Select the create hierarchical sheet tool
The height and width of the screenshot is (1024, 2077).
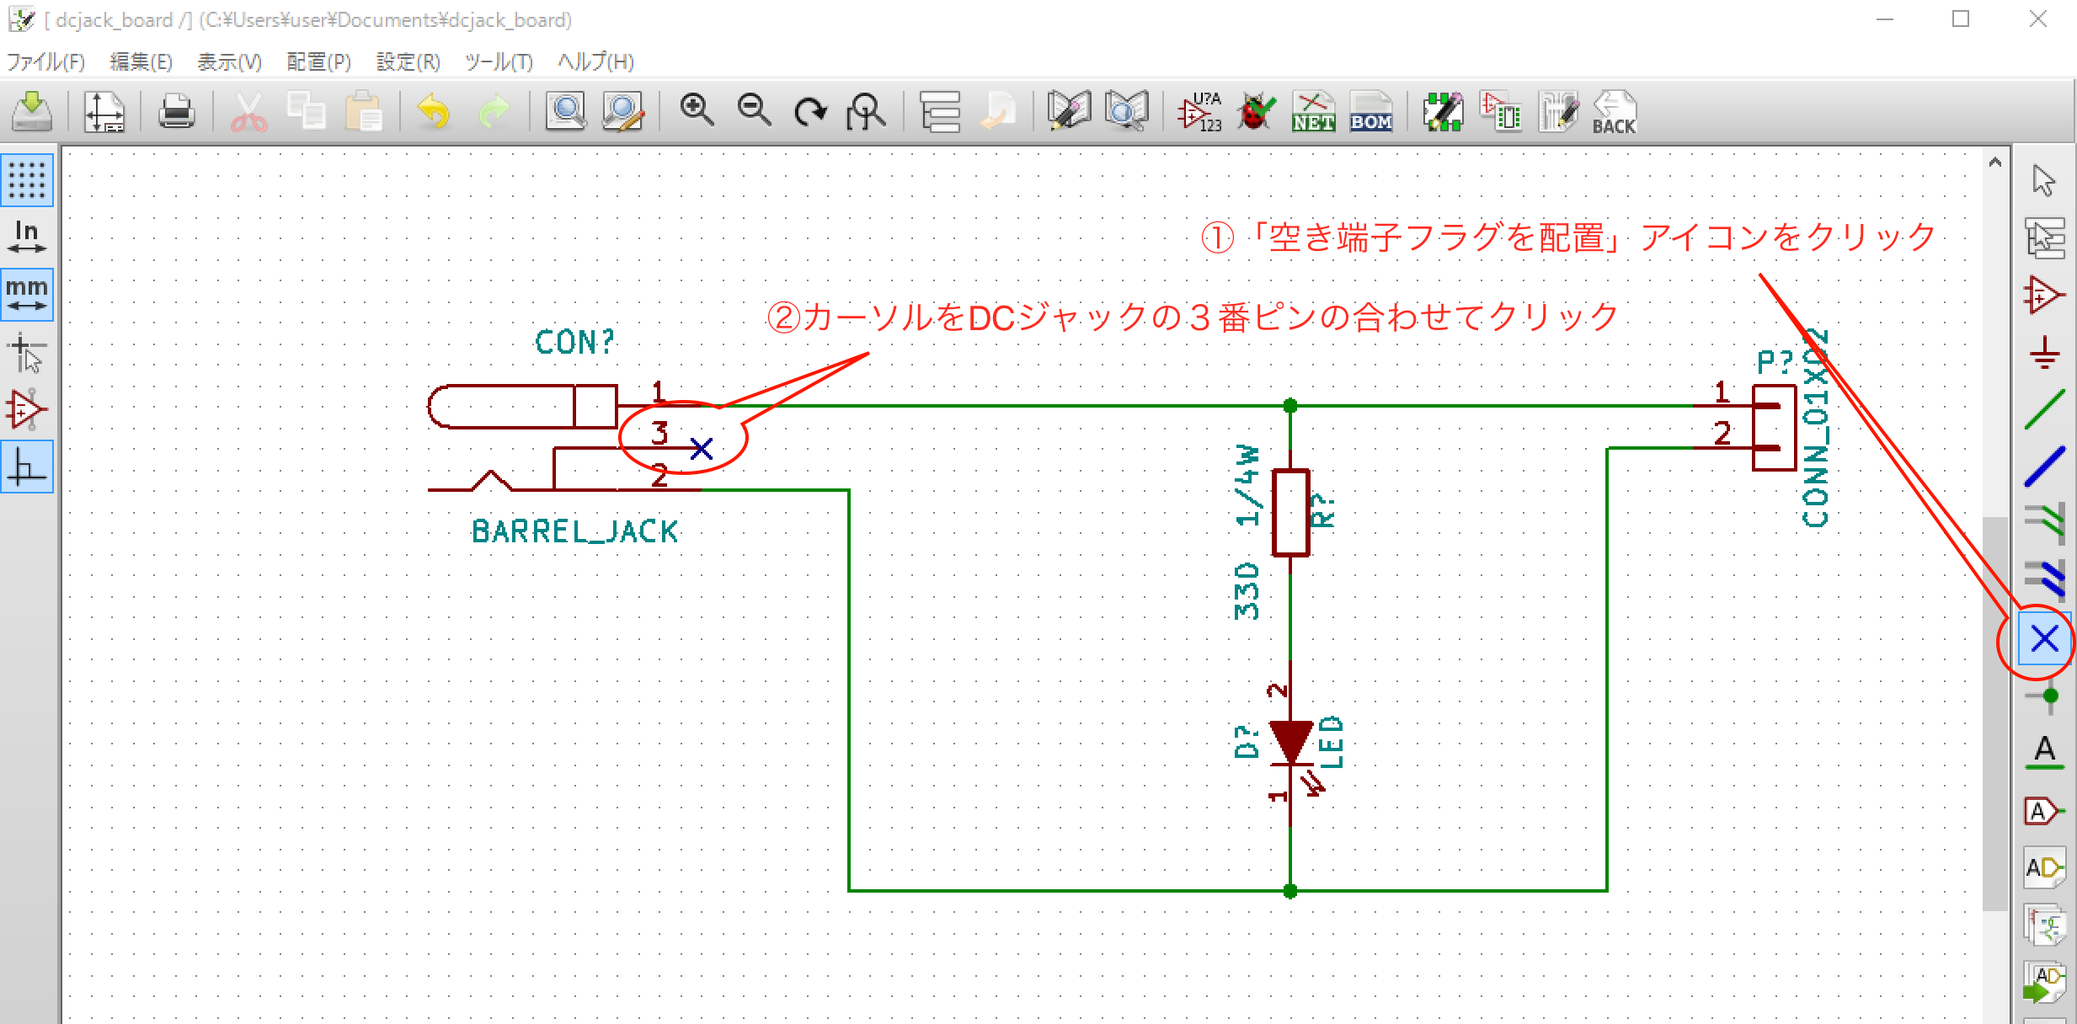tap(2044, 925)
